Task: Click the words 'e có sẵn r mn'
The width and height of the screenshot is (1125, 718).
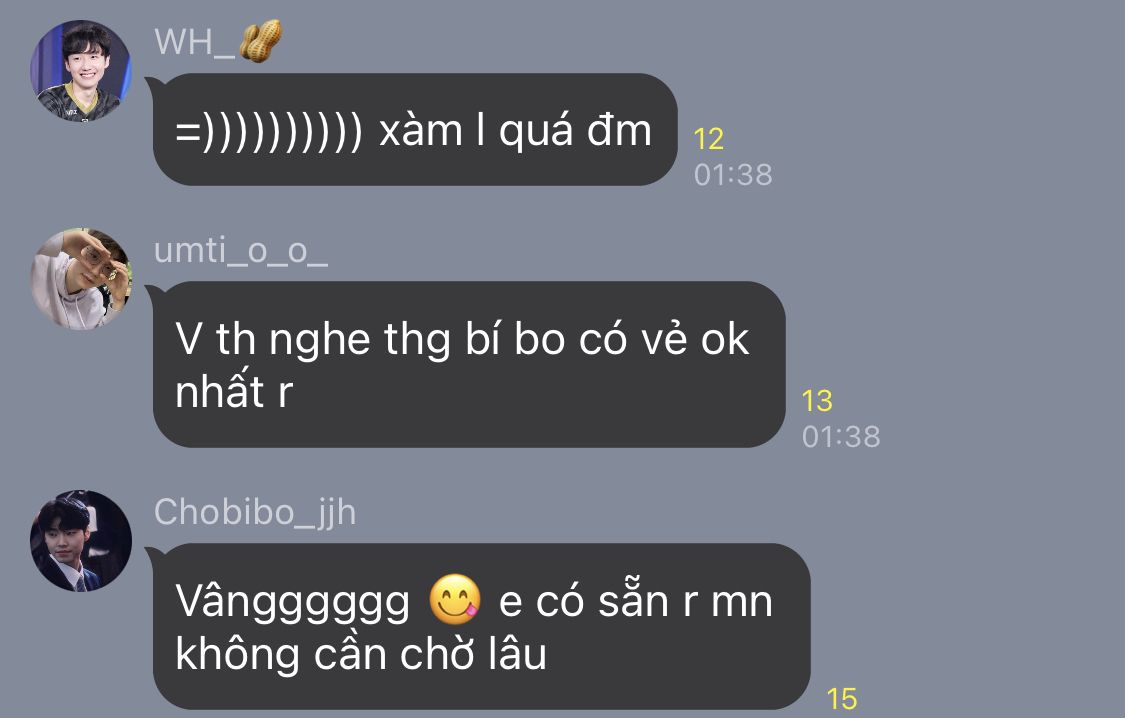Action: [x=636, y=600]
